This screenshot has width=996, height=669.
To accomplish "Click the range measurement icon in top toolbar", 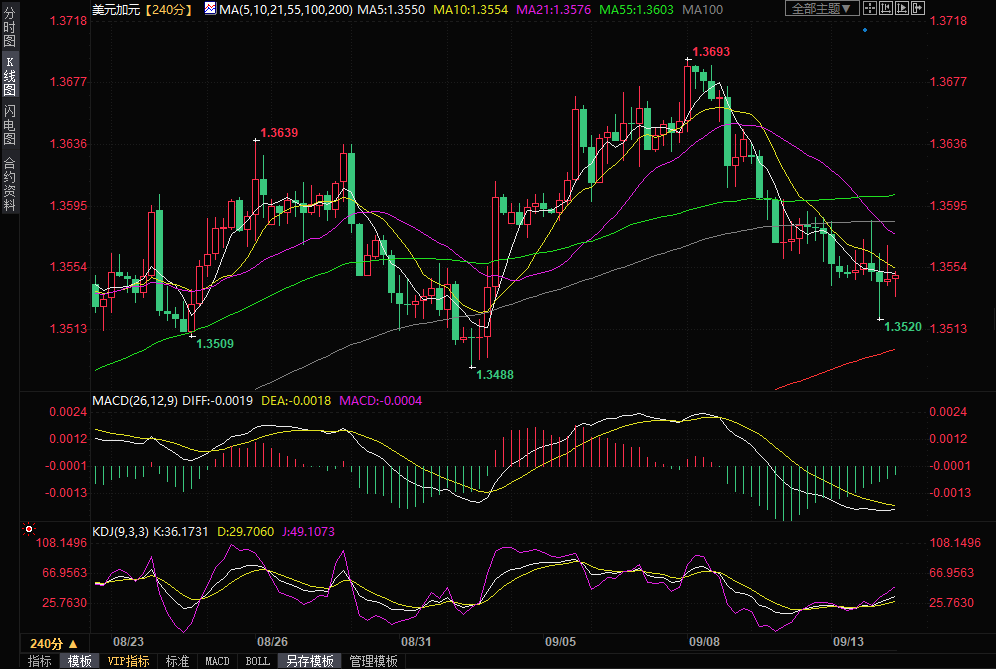I will 885,9.
